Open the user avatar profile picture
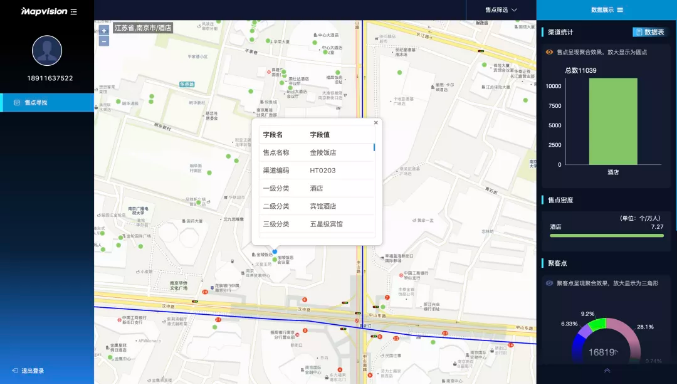The width and height of the screenshot is (678, 384). (x=47, y=51)
